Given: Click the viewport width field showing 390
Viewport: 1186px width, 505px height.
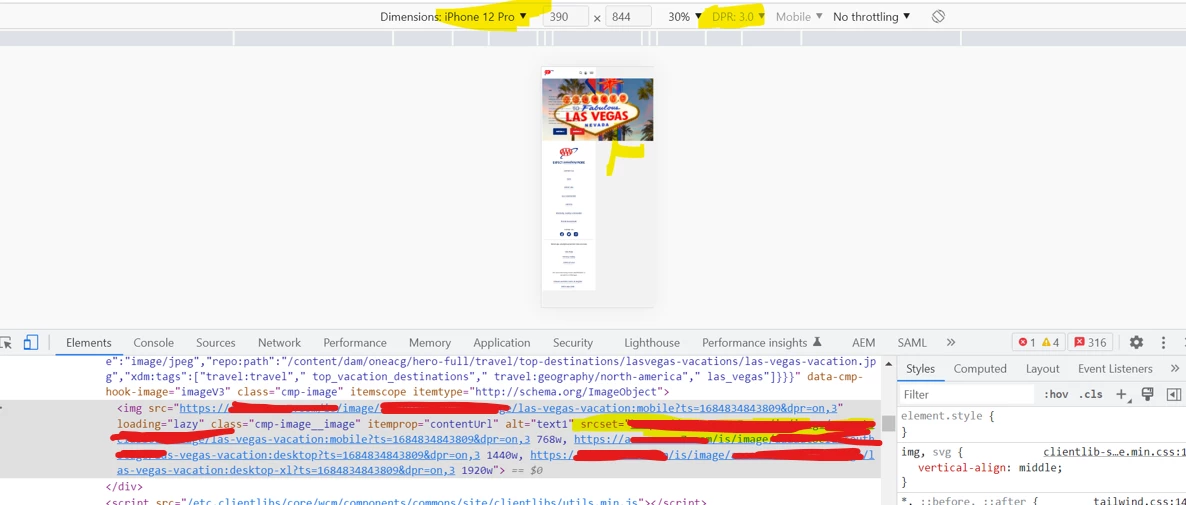Looking at the screenshot, I should [x=566, y=17].
